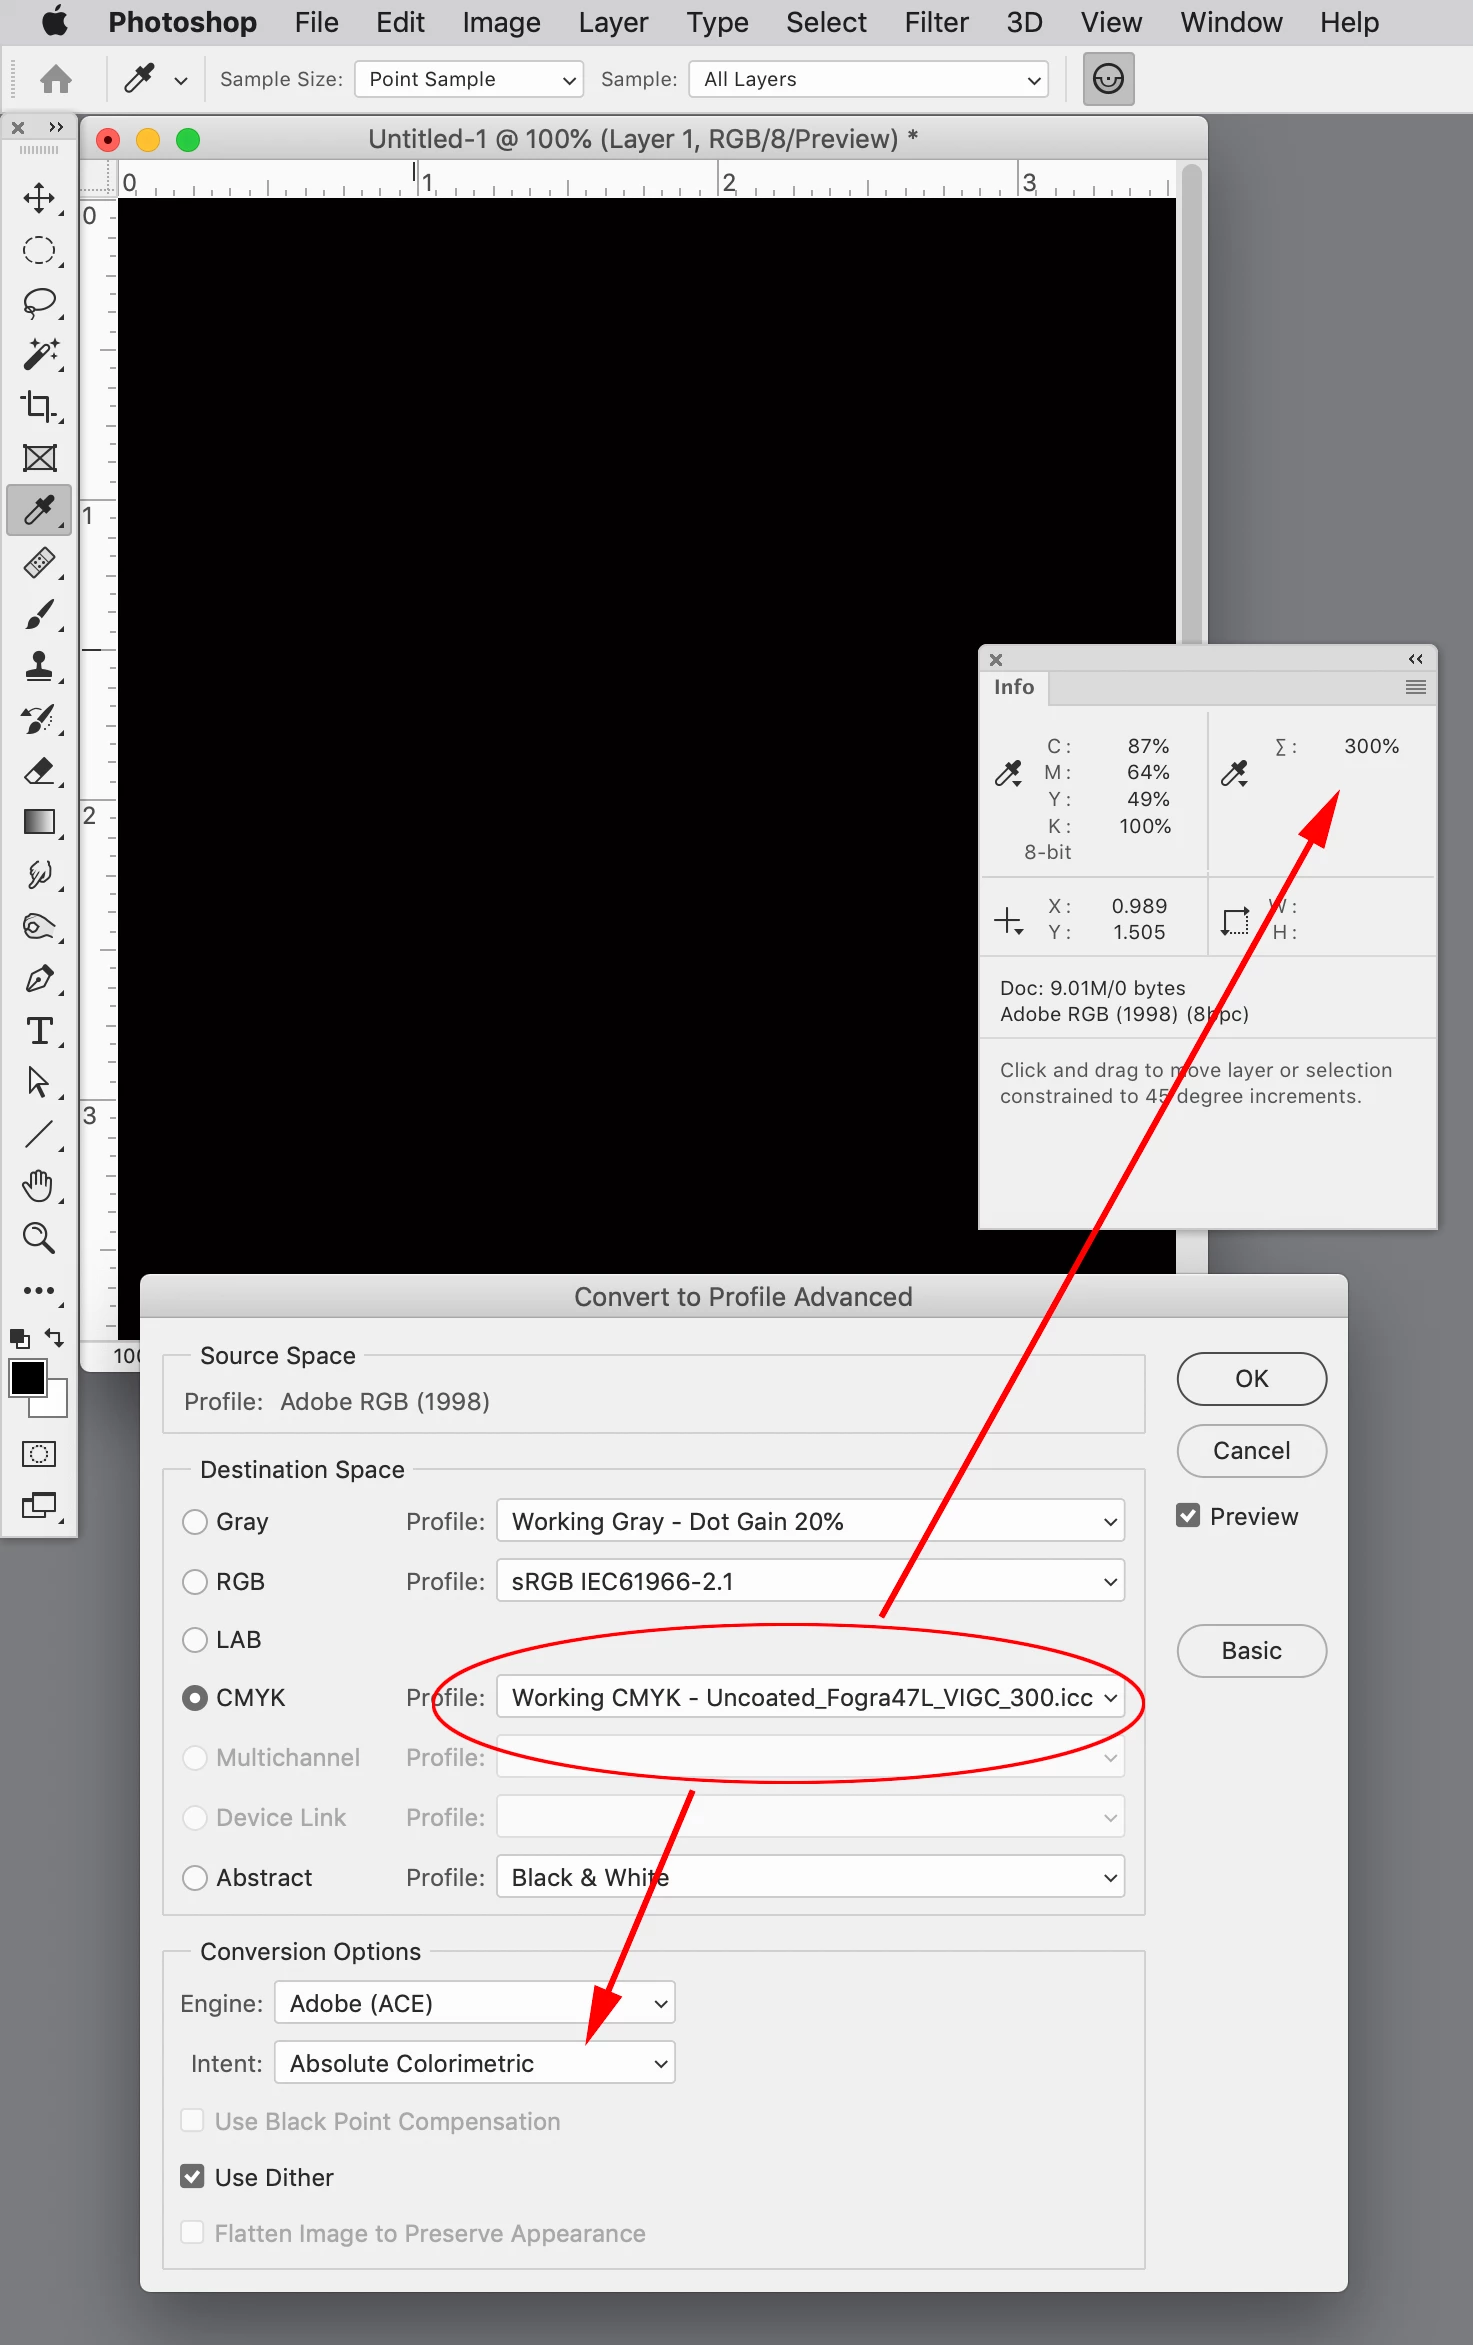Open the Info panel menu
1473x2345 pixels.
(1415, 687)
